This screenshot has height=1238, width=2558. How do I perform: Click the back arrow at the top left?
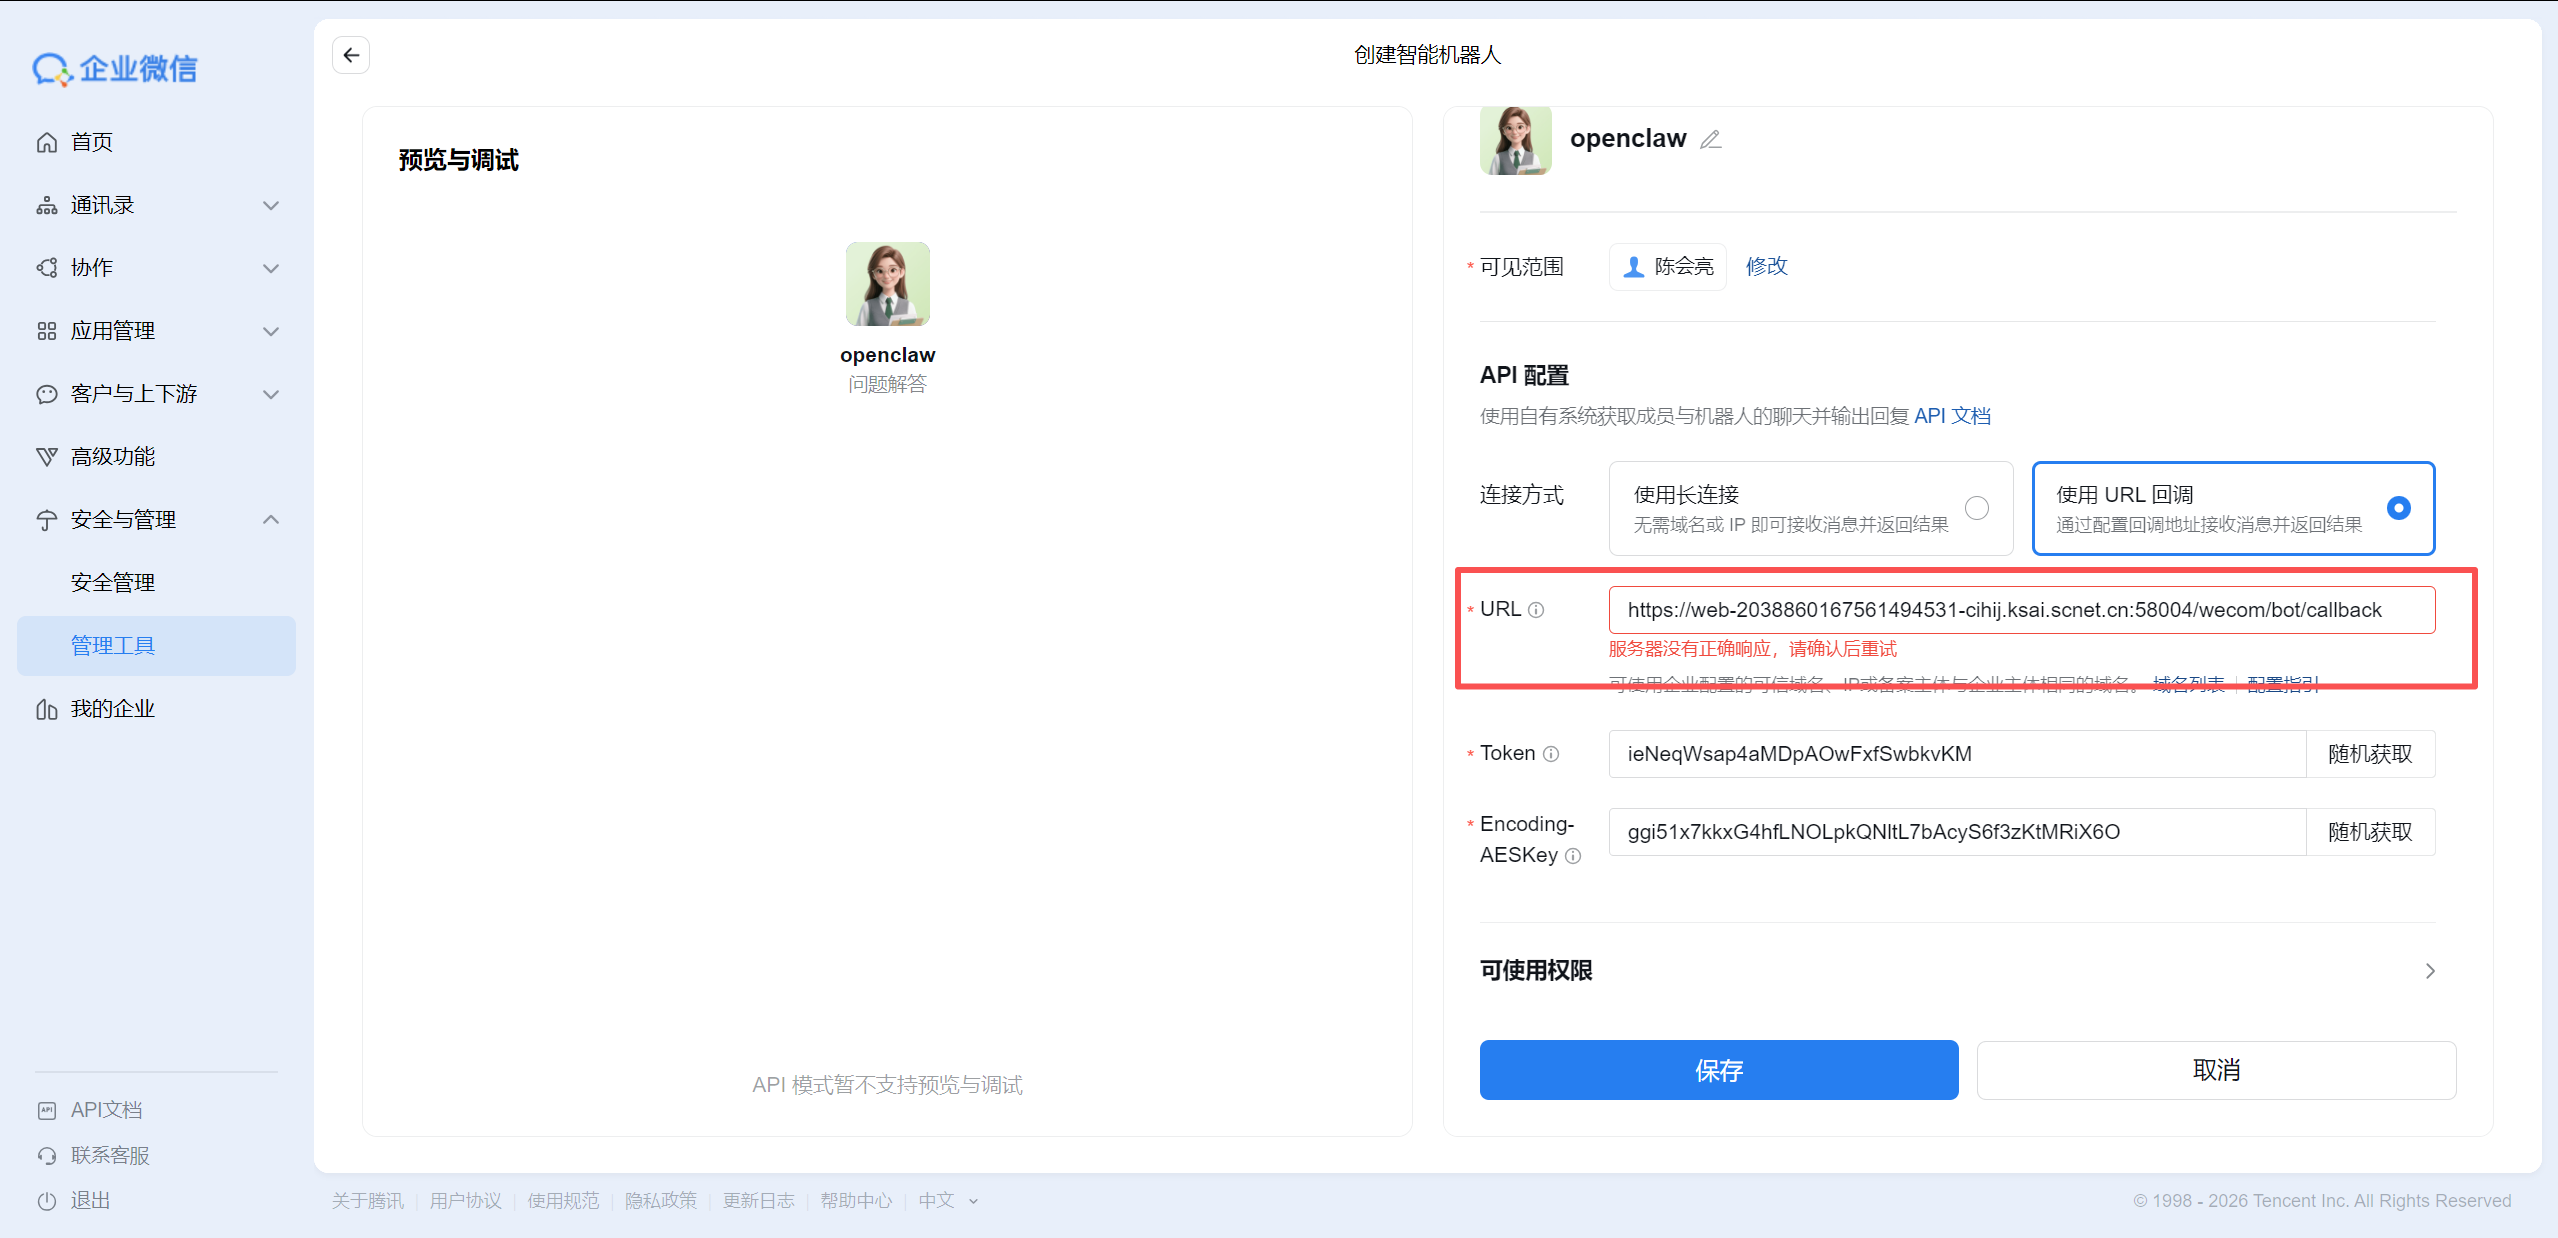point(350,55)
